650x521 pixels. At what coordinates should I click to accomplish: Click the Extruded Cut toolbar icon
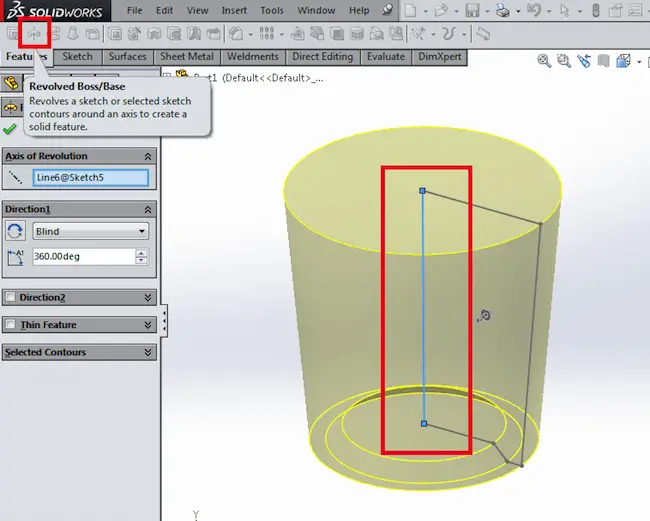[x=115, y=34]
